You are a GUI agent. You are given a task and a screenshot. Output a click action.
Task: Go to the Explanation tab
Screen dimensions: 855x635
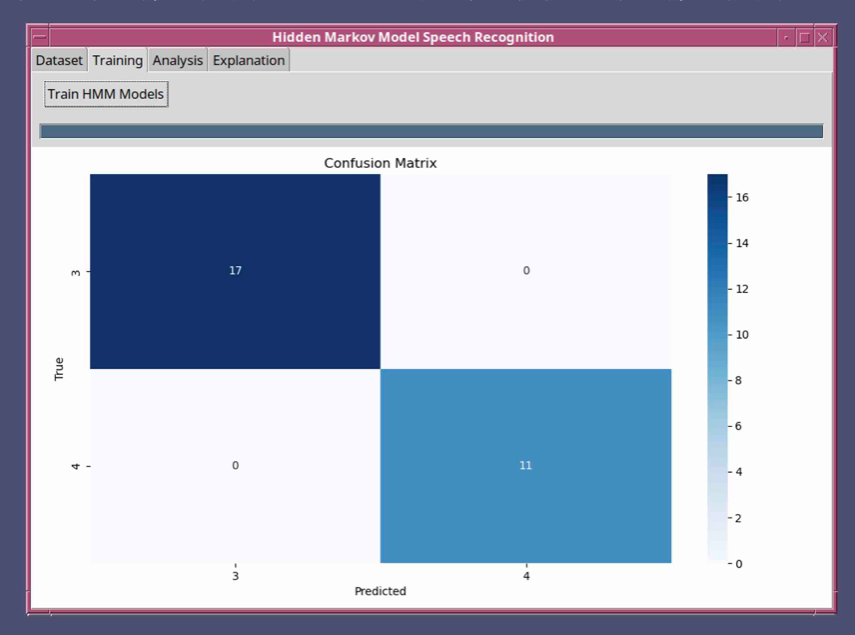(x=249, y=60)
